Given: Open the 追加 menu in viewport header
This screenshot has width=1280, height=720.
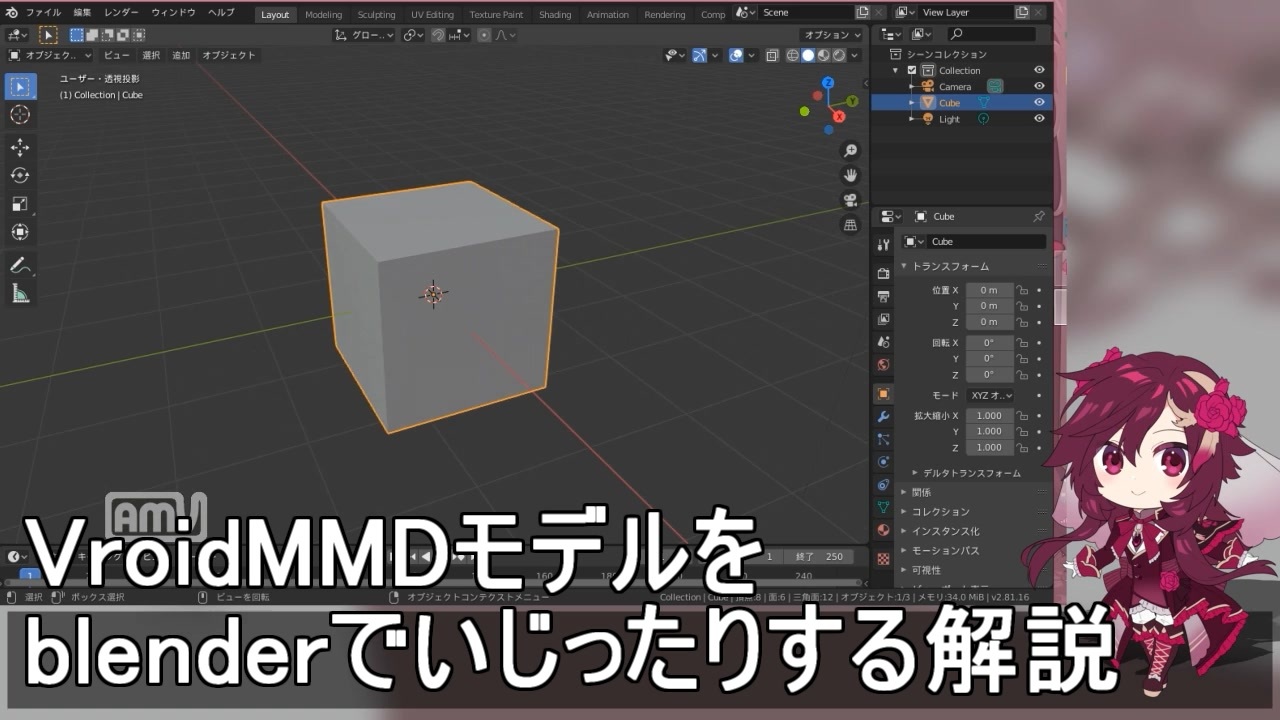Looking at the screenshot, I should click(181, 55).
